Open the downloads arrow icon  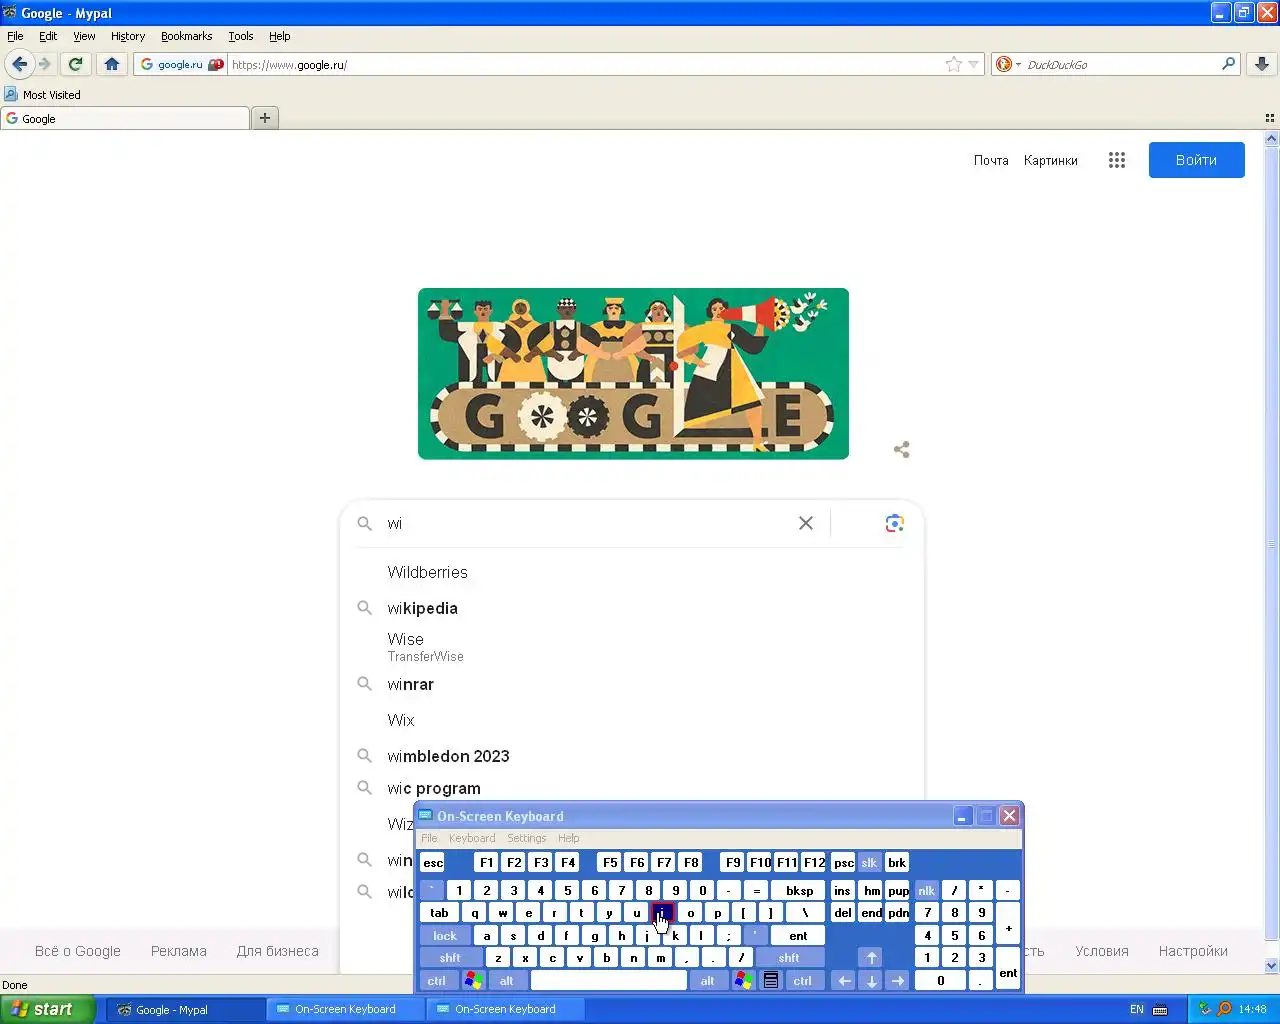1262,64
